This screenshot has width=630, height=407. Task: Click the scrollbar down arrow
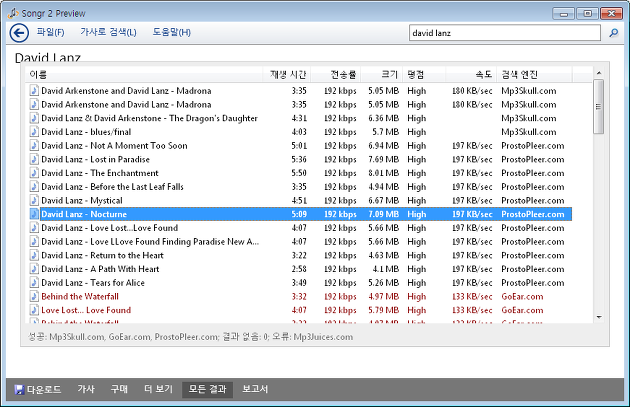599,317
